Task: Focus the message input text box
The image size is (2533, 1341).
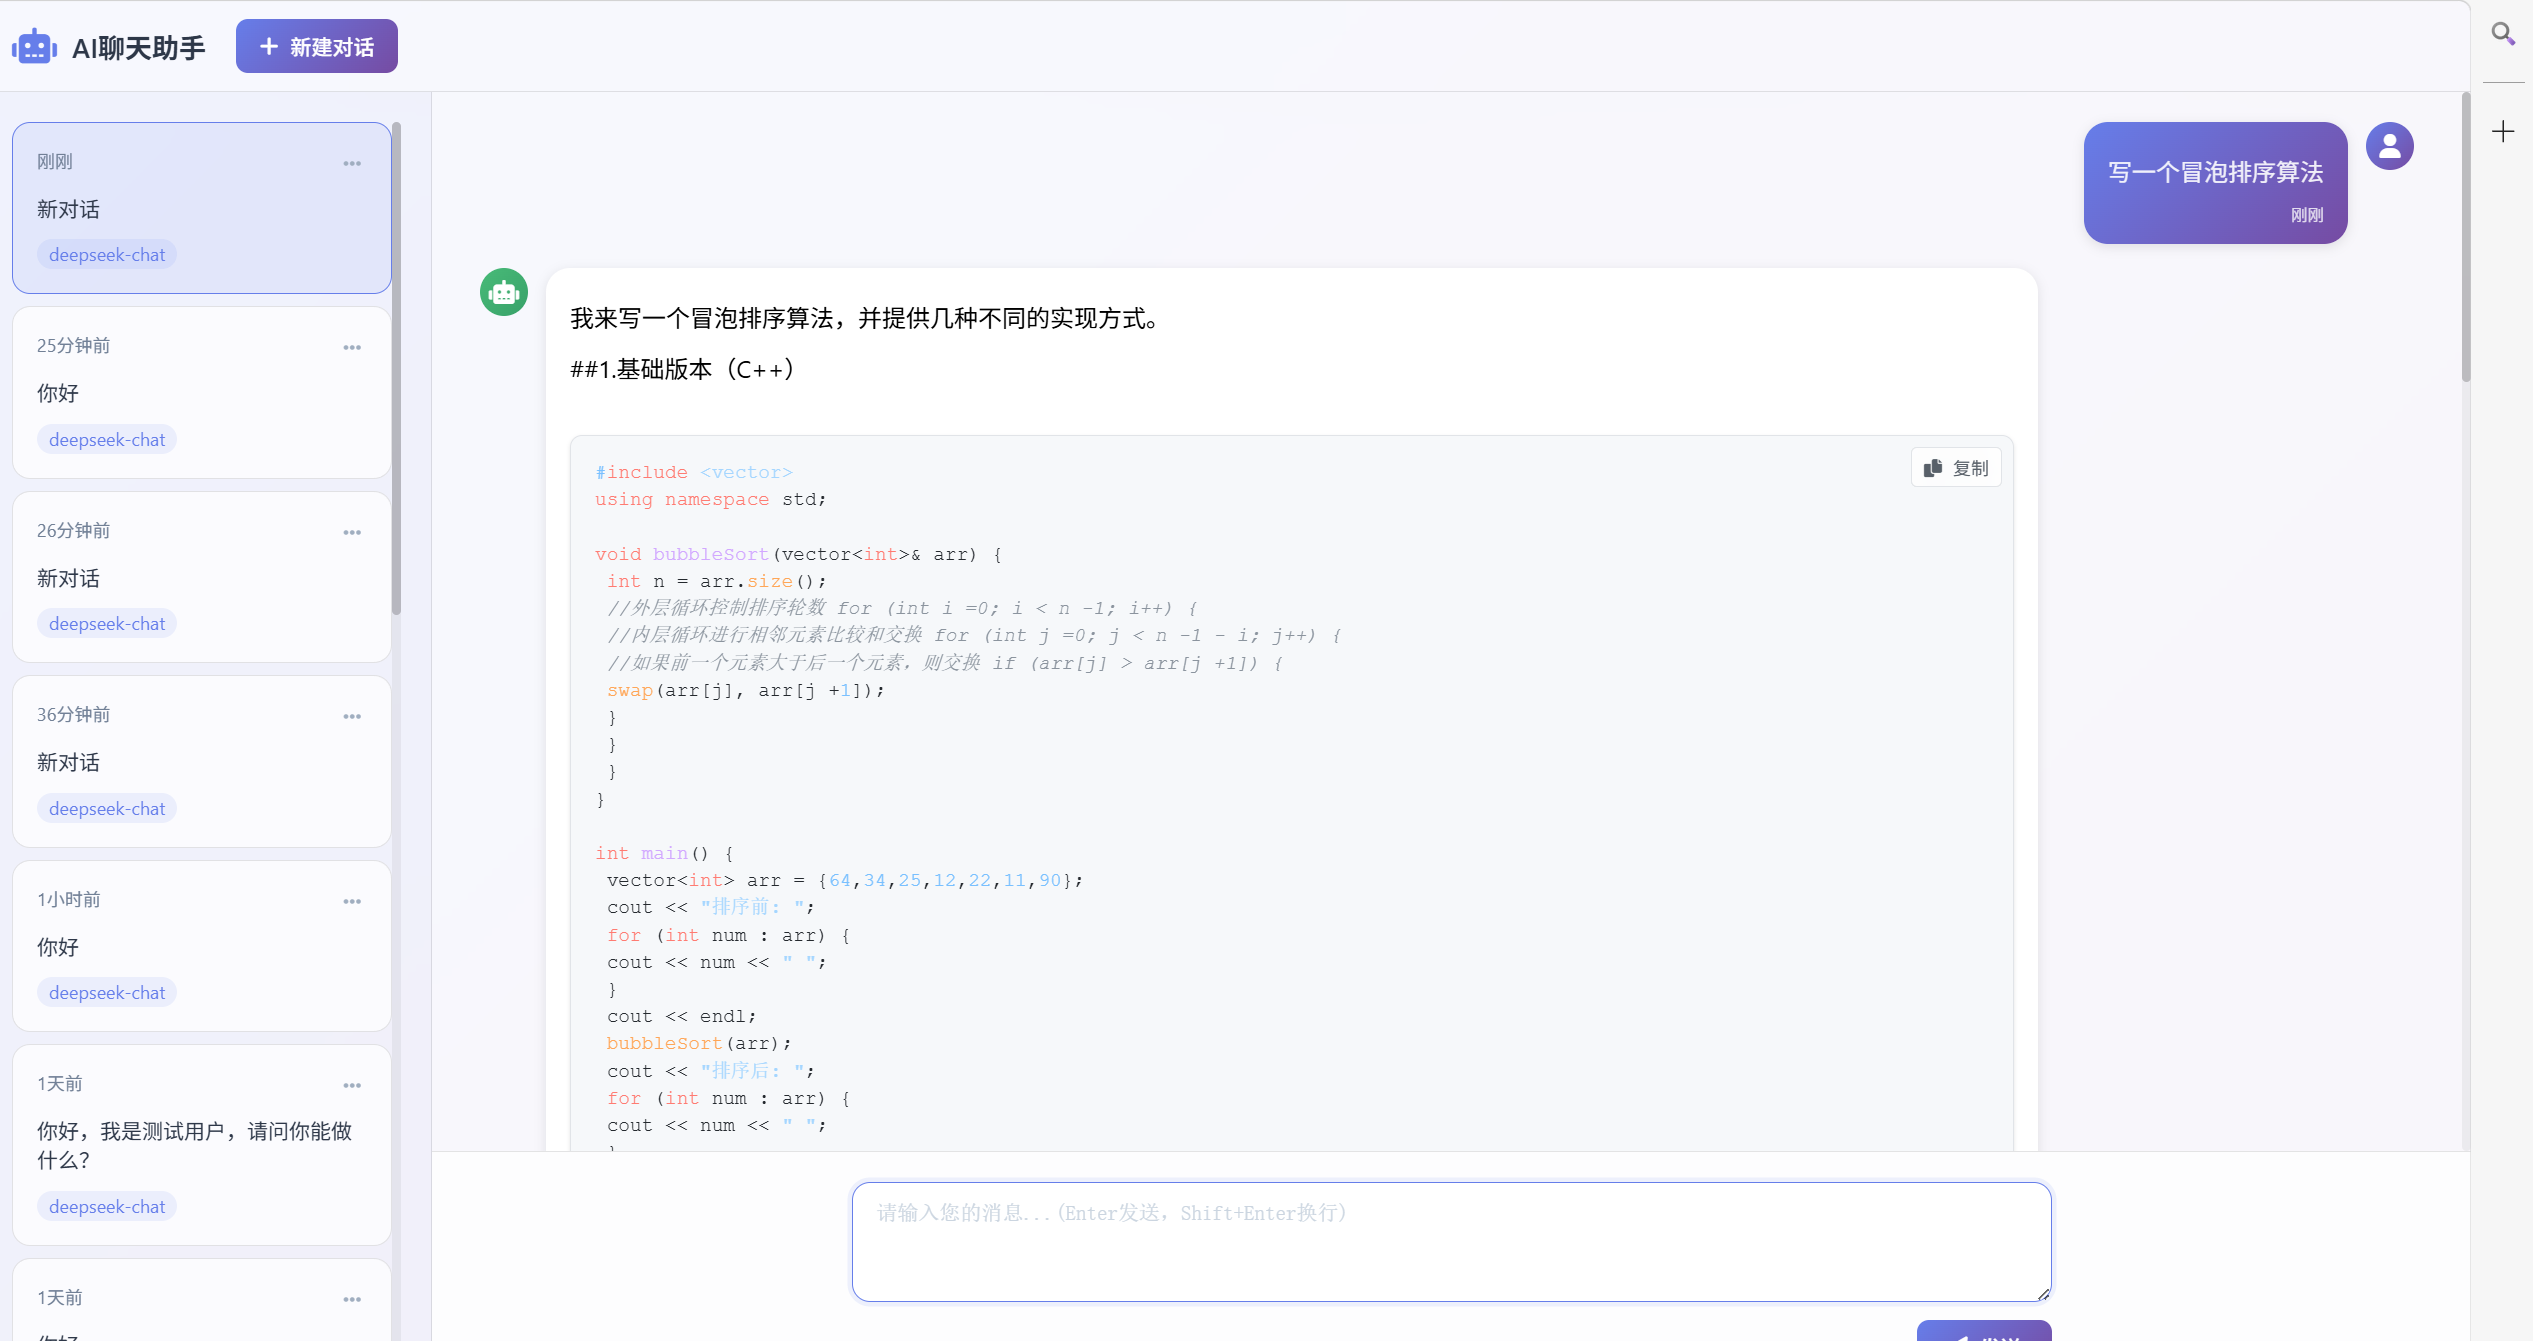Action: (1451, 1241)
